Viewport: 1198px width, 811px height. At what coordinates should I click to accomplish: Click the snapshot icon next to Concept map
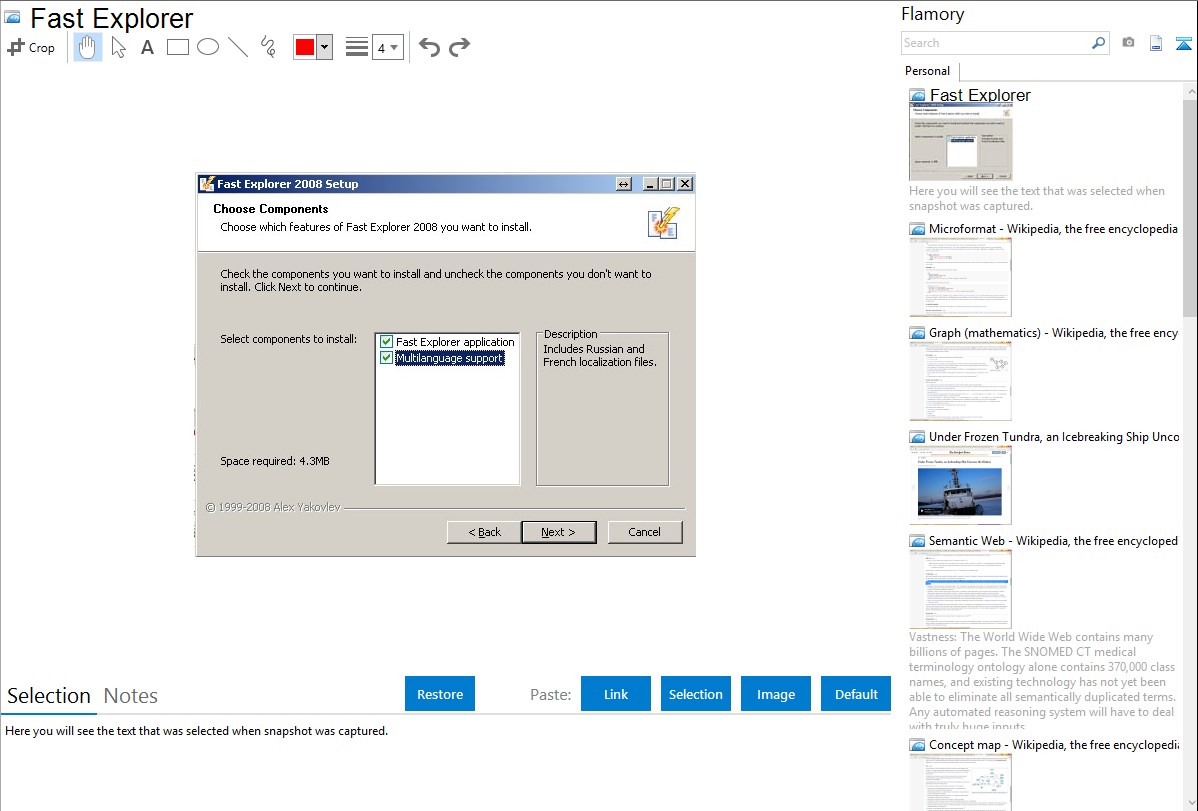917,745
